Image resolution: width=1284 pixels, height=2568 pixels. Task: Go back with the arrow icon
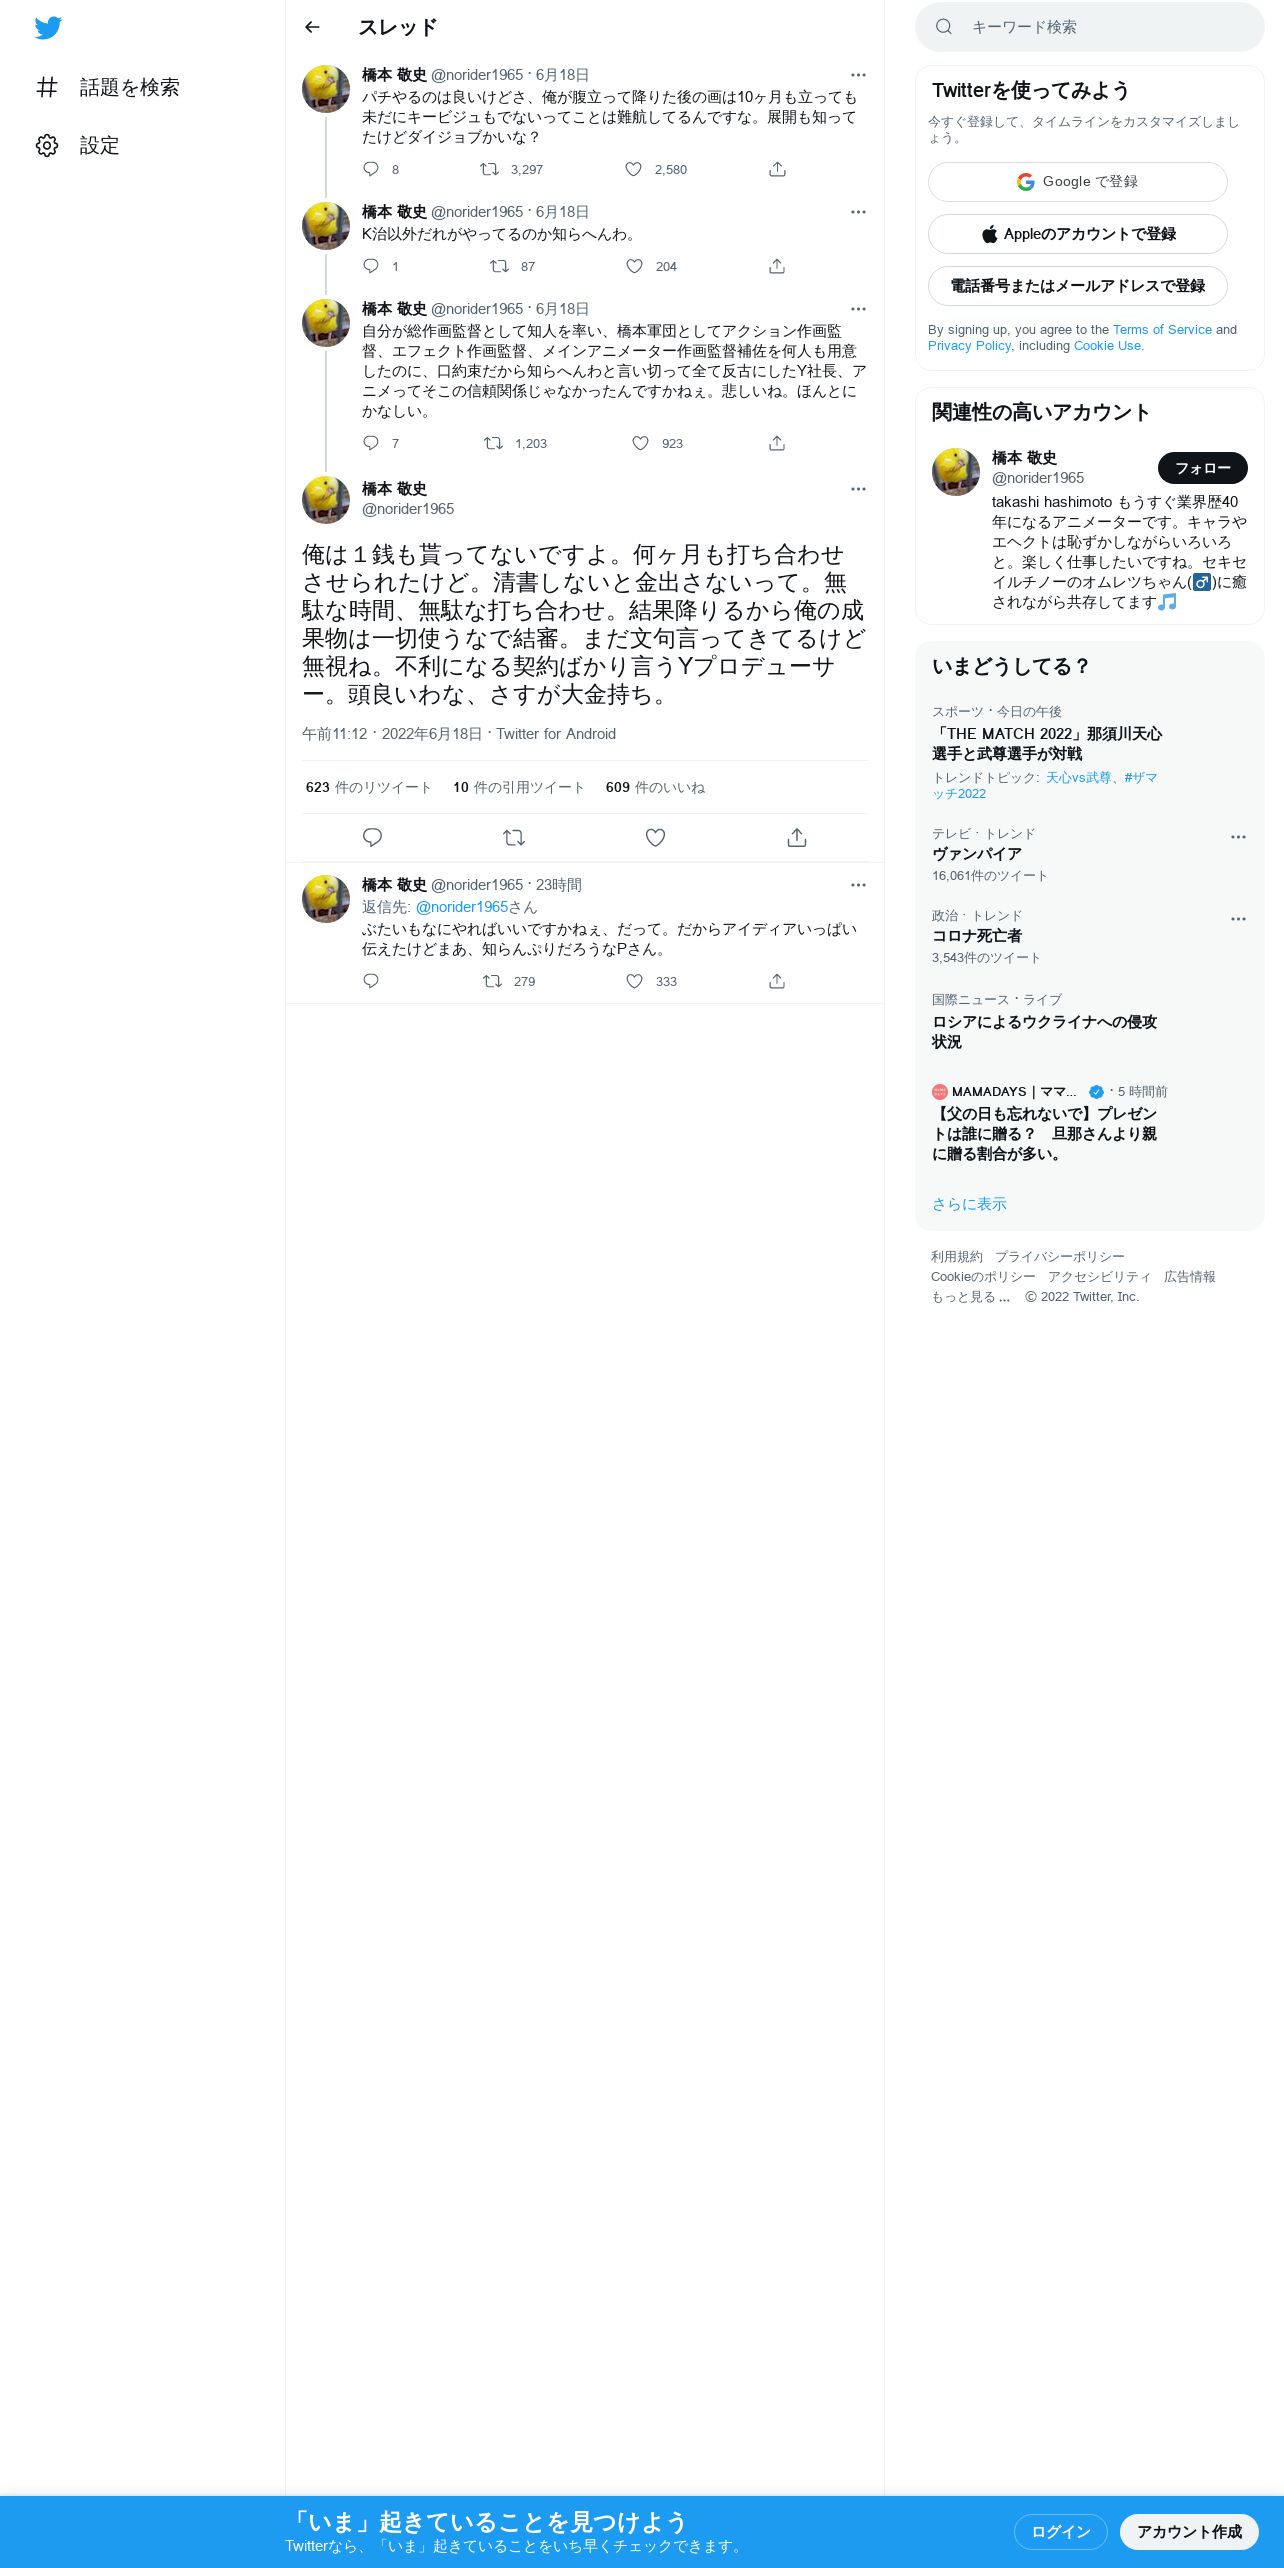click(312, 27)
